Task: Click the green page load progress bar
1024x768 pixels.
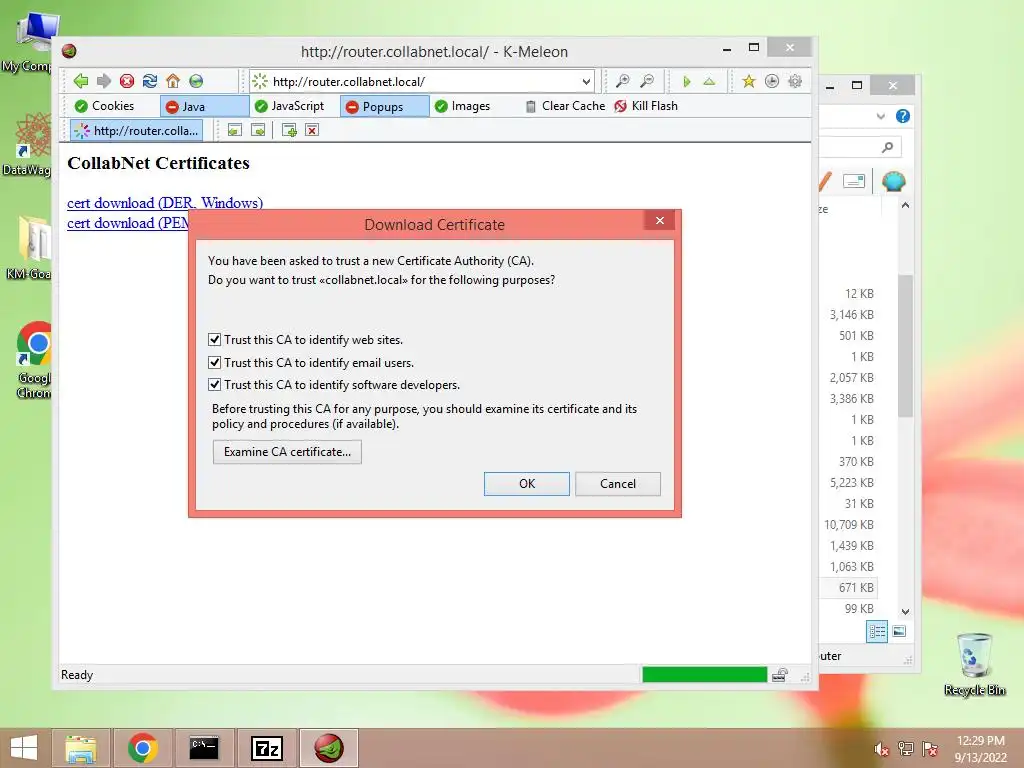Action: pyautogui.click(x=704, y=675)
